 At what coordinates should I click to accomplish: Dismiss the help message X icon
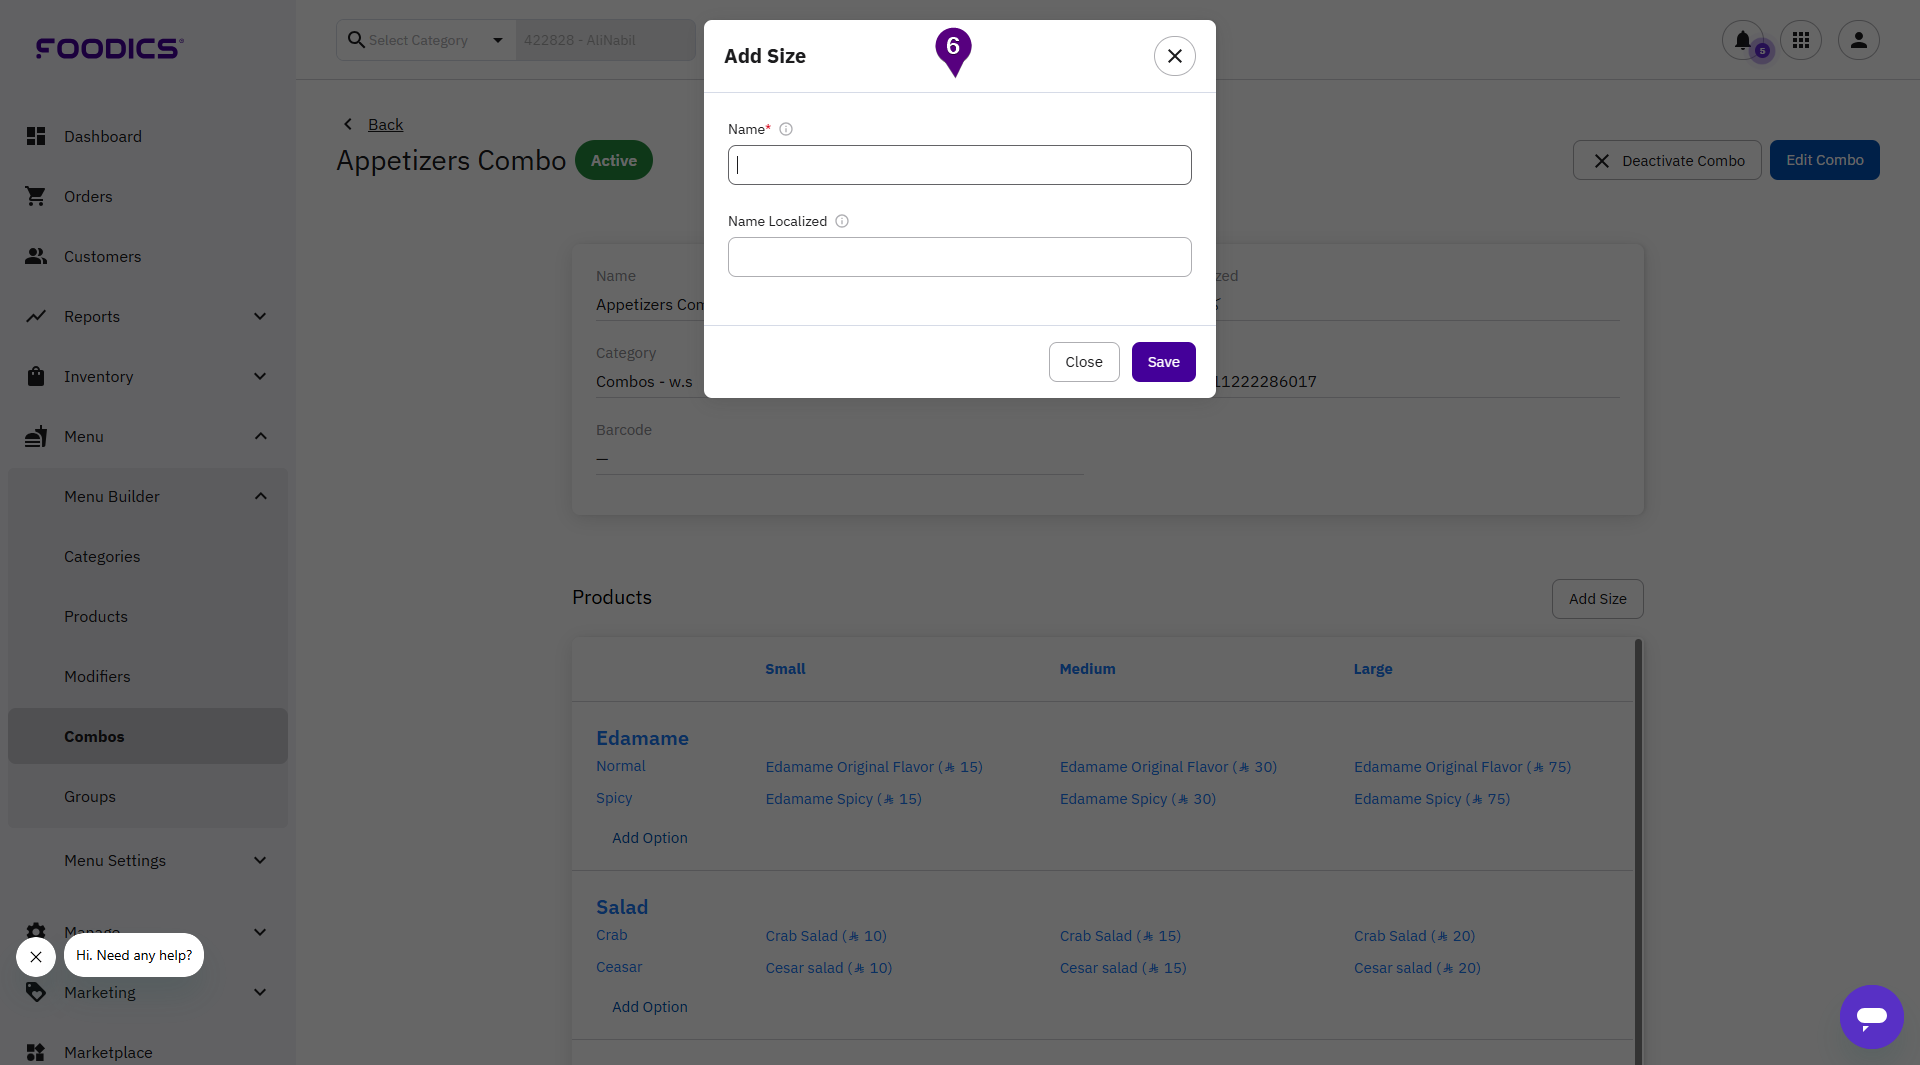(x=36, y=957)
